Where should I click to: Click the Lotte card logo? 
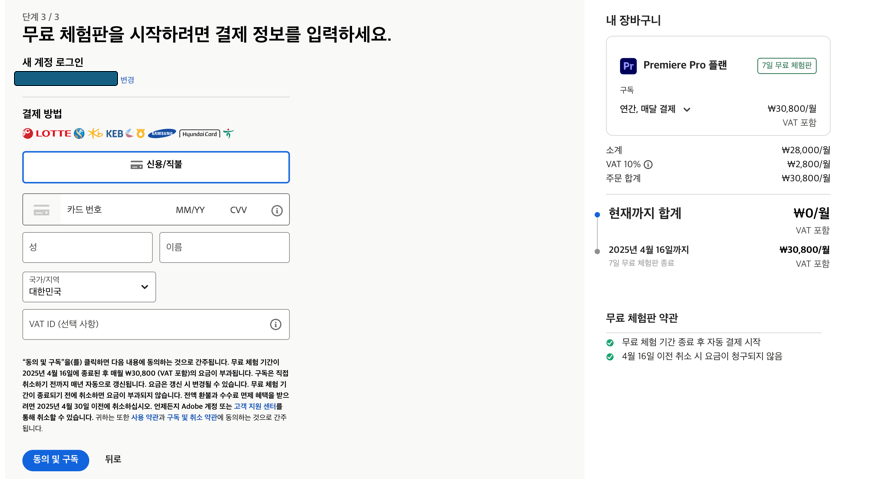47,134
